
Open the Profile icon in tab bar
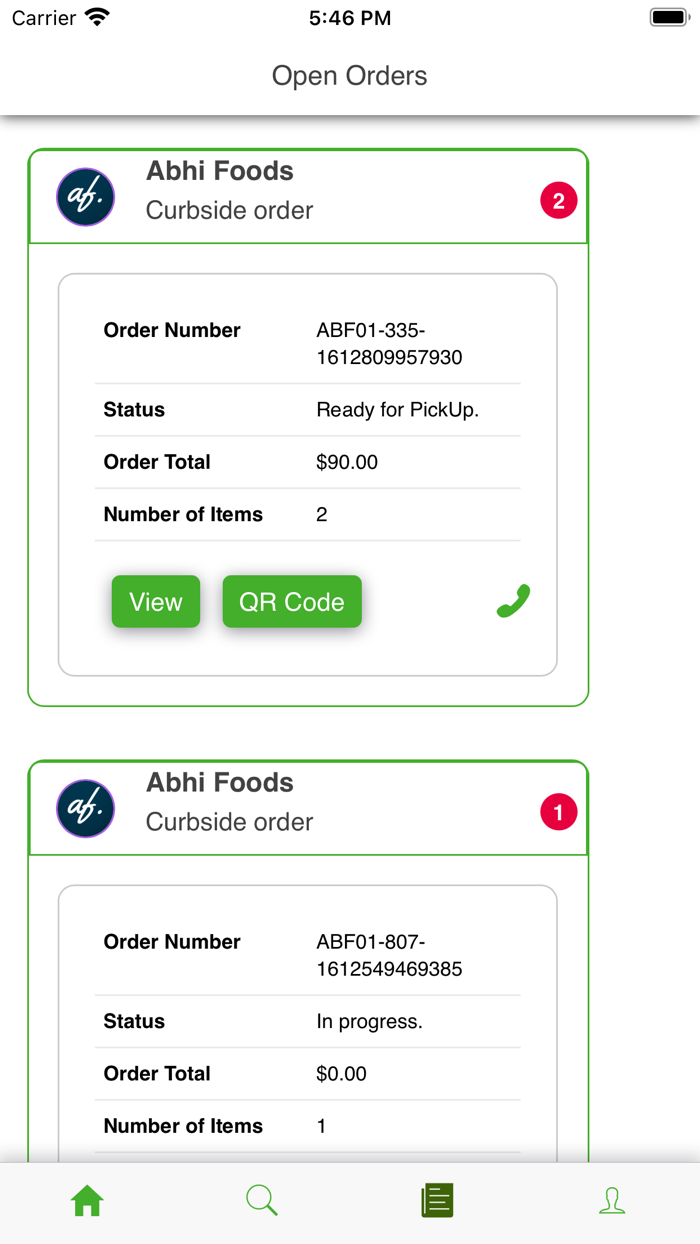[612, 1200]
